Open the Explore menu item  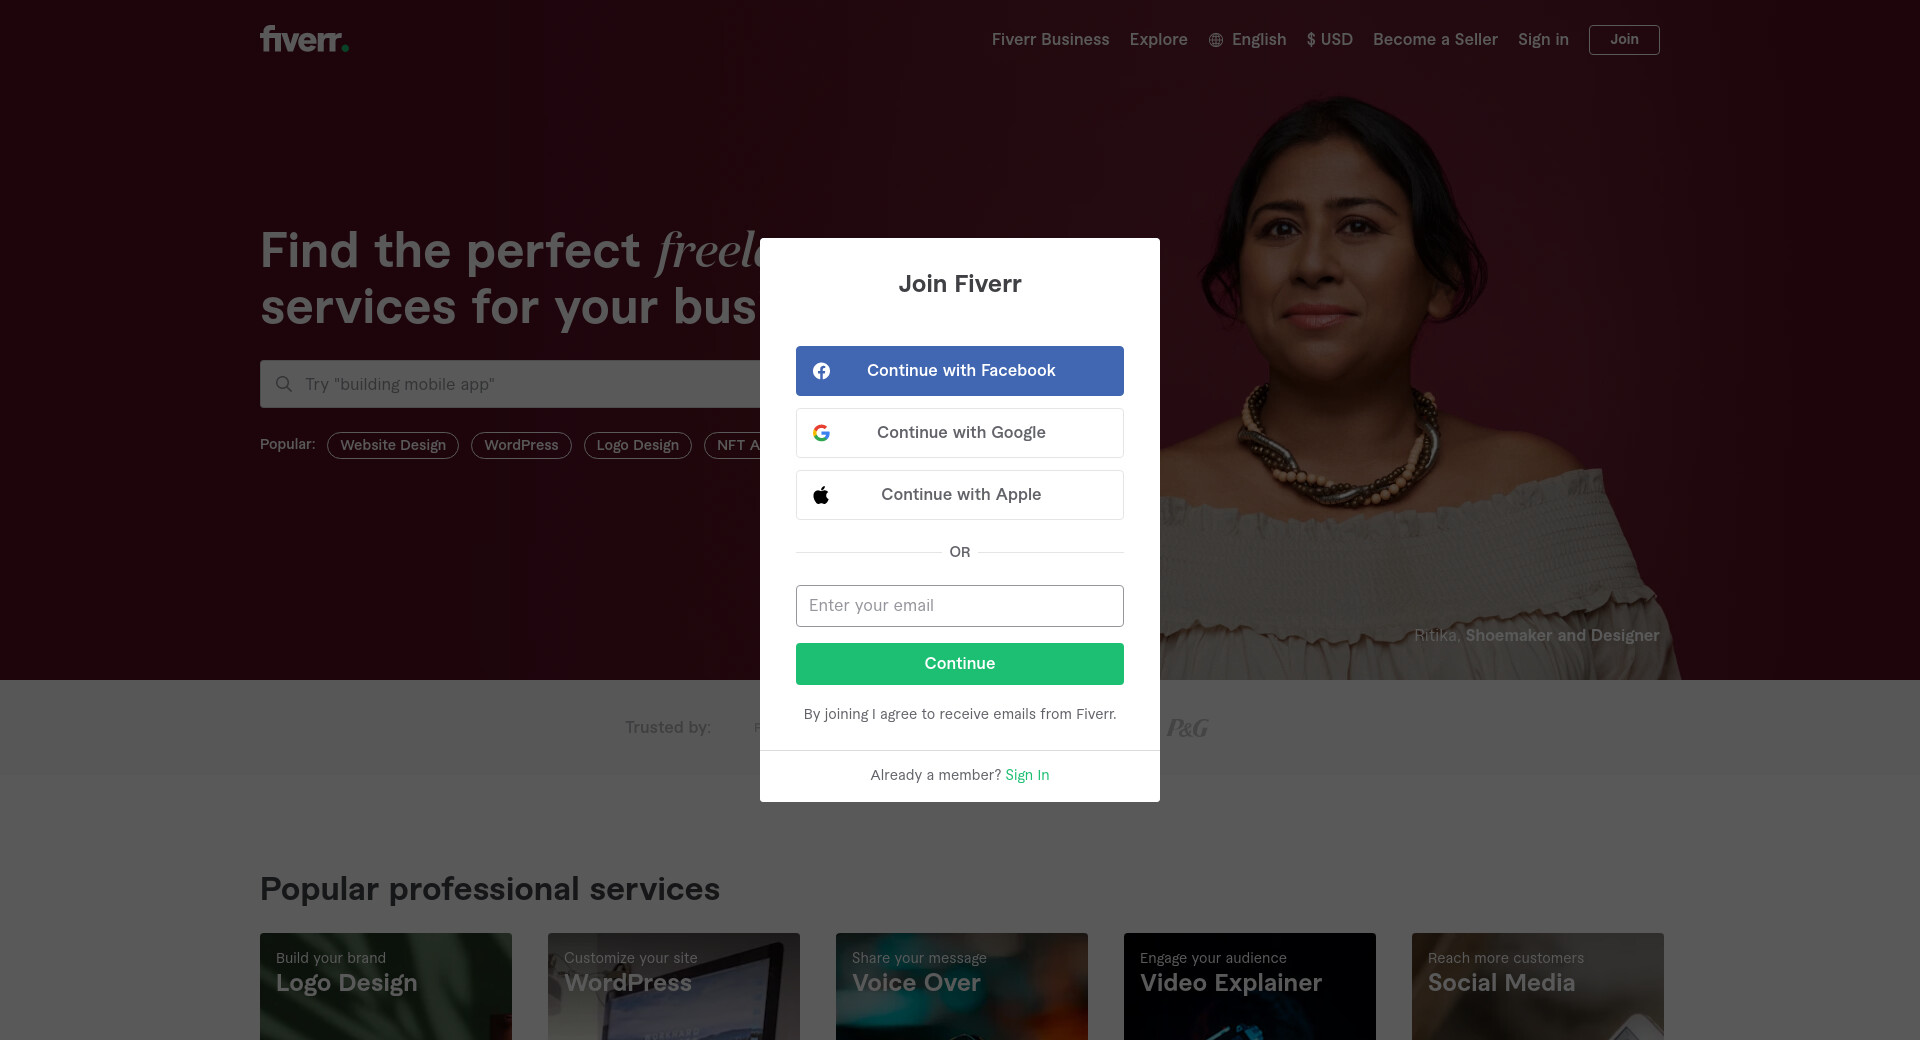click(x=1158, y=40)
